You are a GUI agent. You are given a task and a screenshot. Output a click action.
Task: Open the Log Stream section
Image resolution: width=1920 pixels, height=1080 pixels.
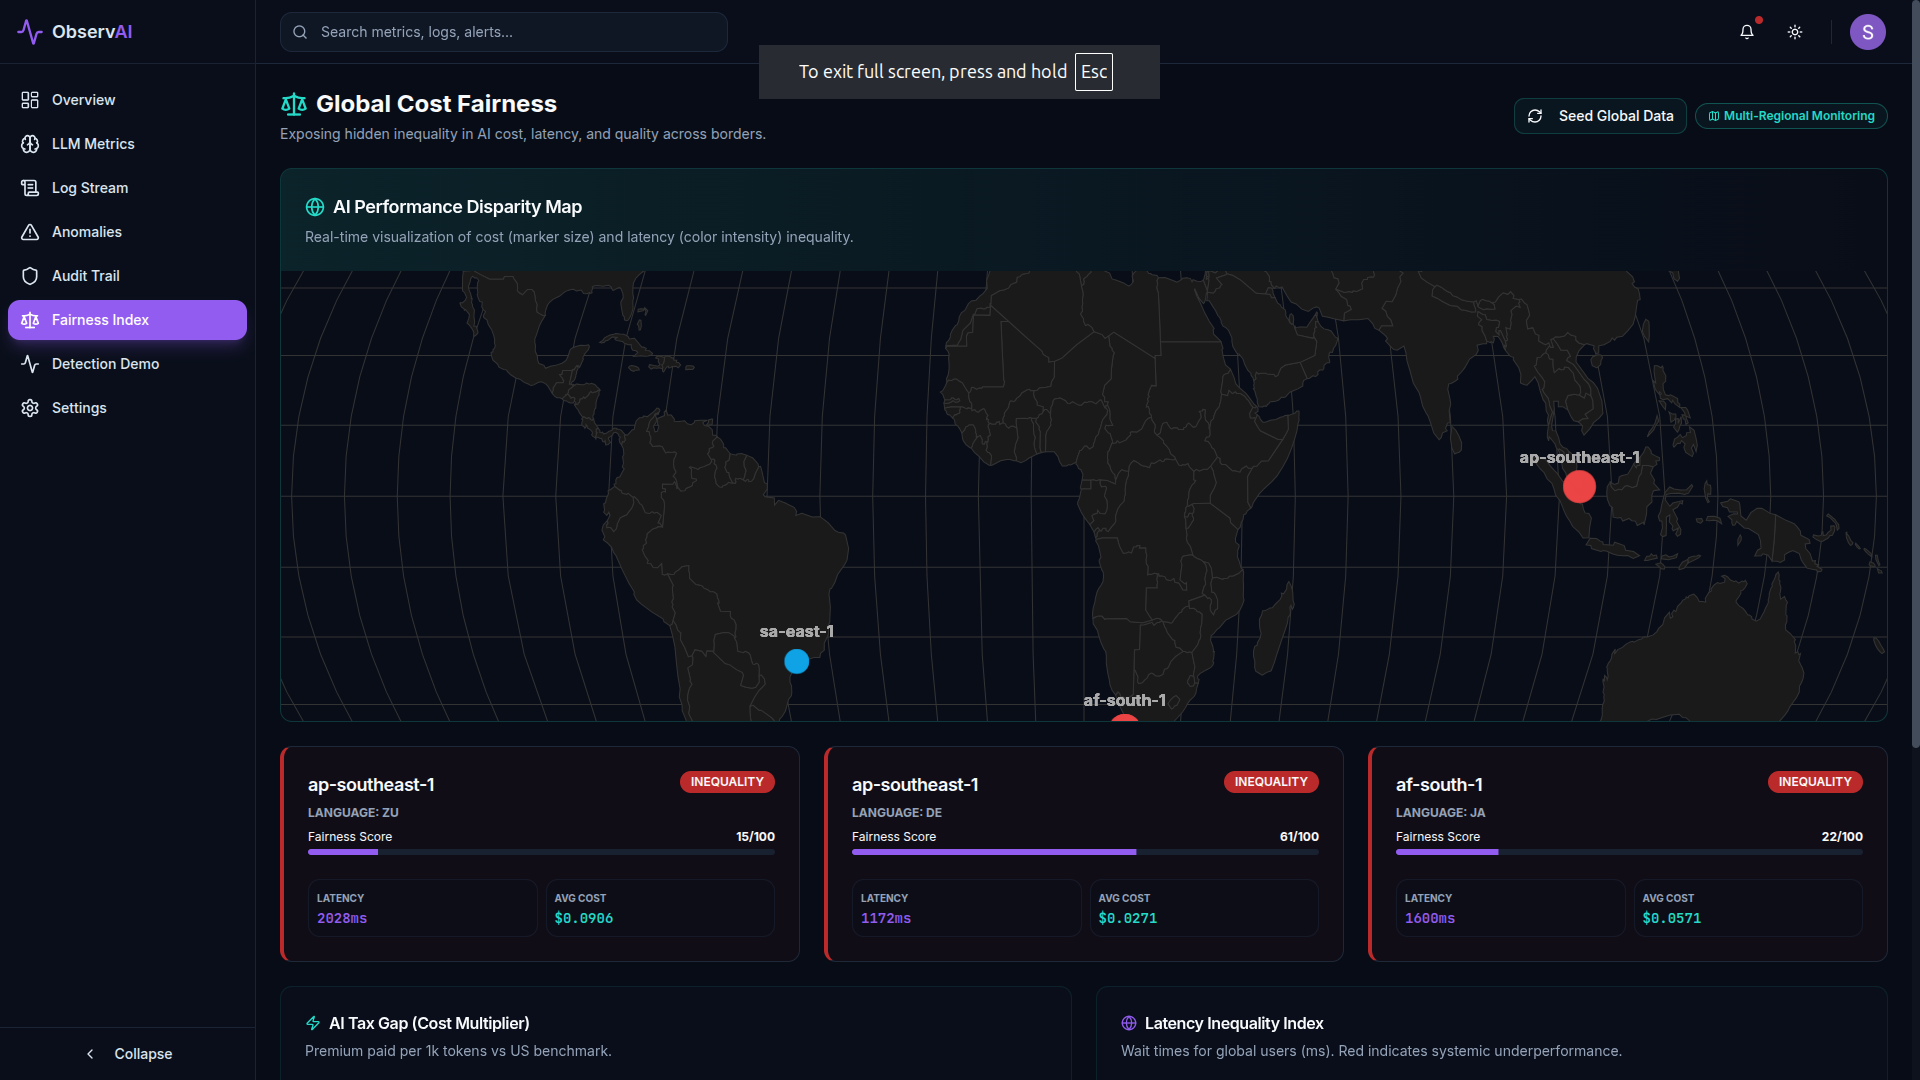[90, 188]
